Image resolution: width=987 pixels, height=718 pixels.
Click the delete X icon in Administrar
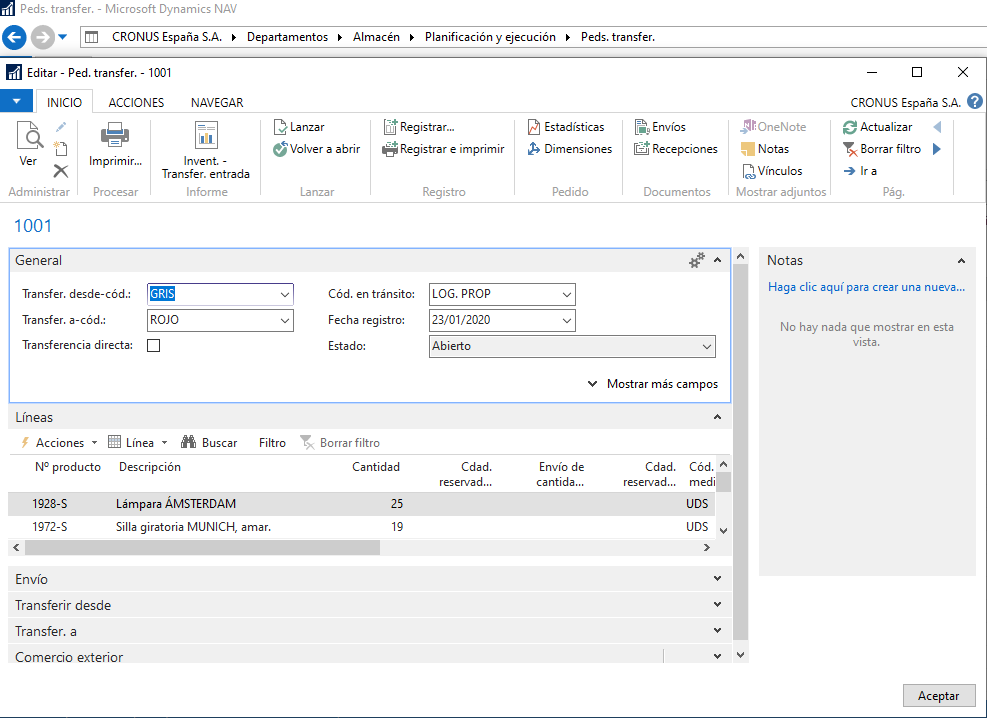click(x=60, y=171)
